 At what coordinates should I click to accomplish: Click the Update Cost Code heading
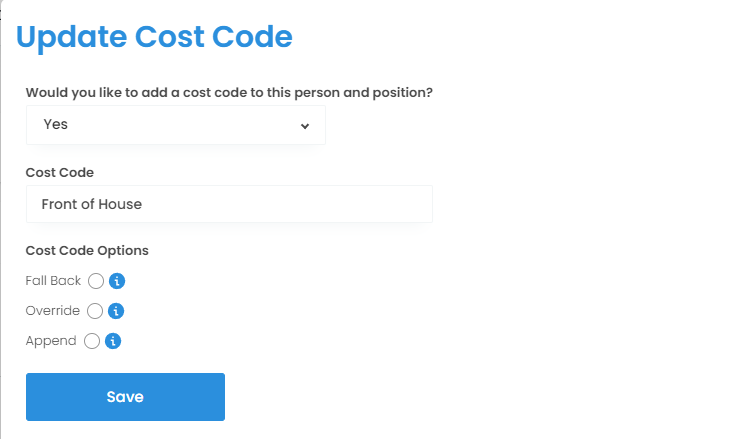click(x=155, y=38)
